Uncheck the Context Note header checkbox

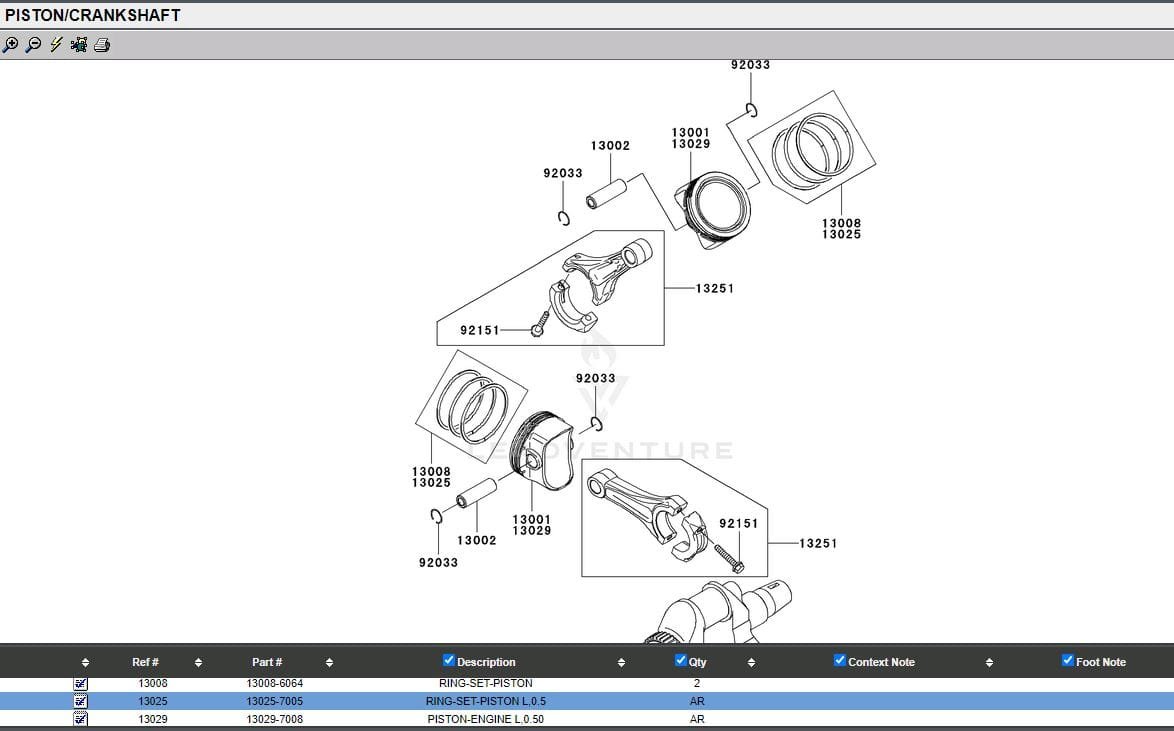click(x=838, y=660)
